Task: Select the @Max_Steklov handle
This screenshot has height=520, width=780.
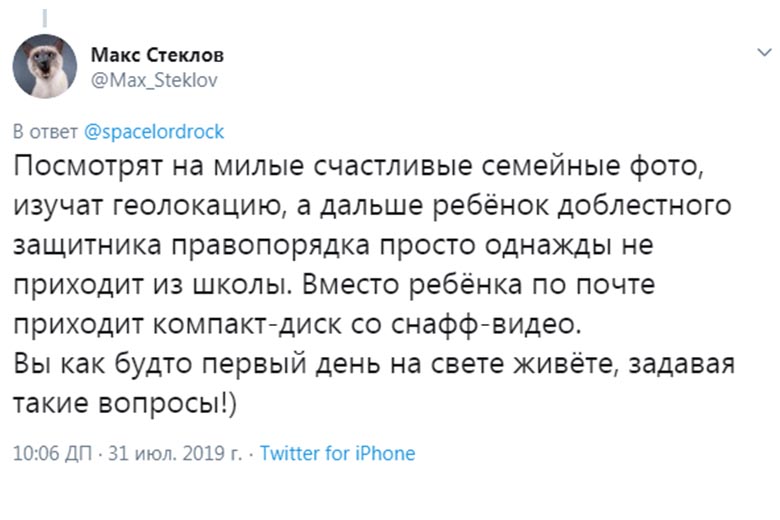Action: click(x=154, y=80)
